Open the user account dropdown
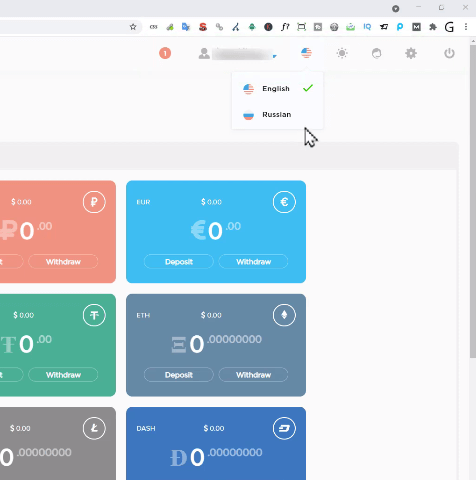 [238, 53]
